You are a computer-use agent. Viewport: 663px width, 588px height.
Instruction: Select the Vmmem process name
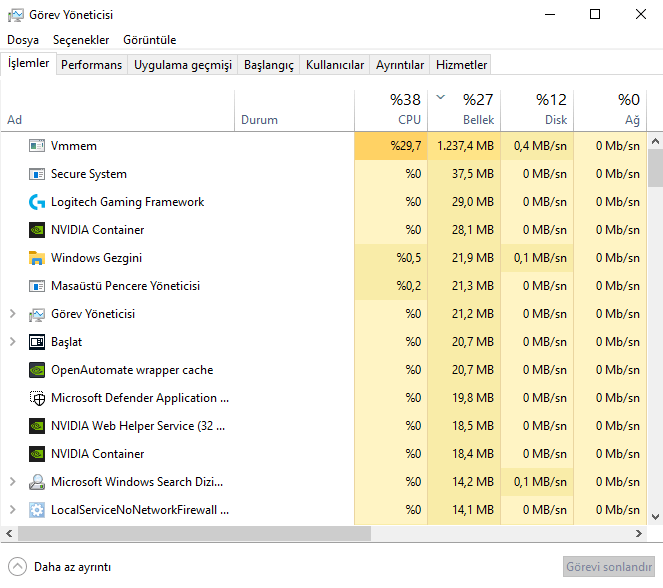click(x=74, y=146)
